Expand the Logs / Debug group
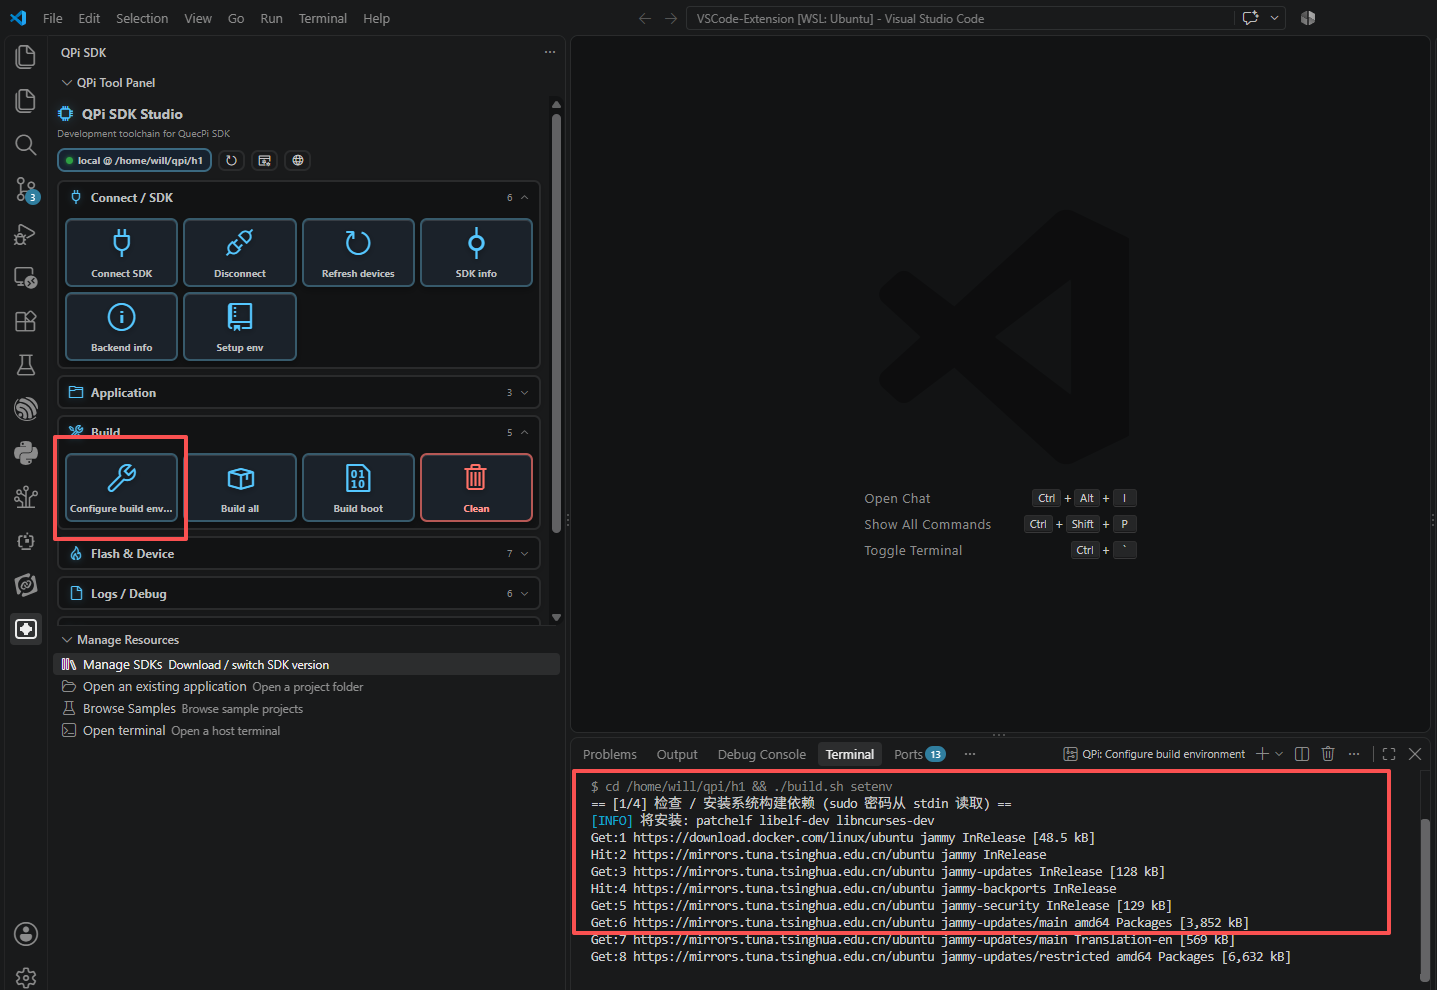Screen dimensions: 1437x990 click(524, 594)
